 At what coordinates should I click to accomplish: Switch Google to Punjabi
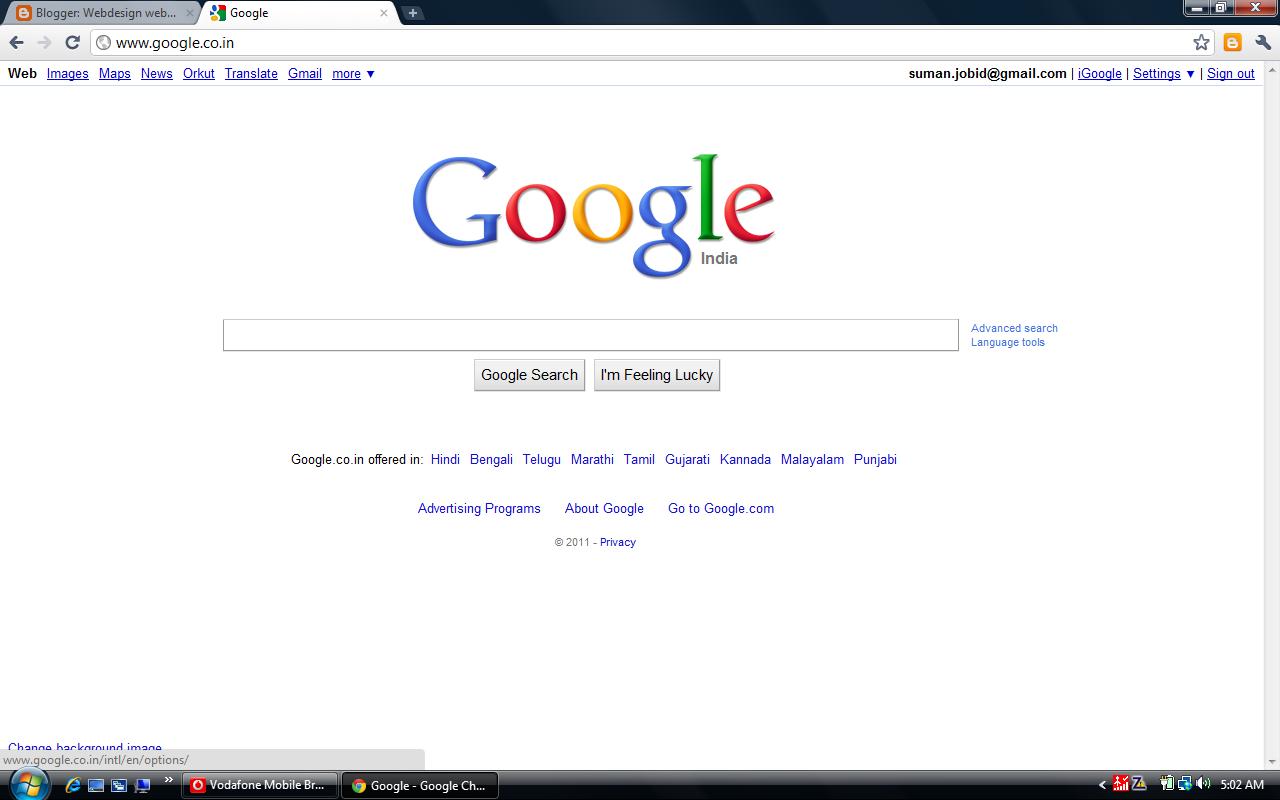click(x=875, y=459)
